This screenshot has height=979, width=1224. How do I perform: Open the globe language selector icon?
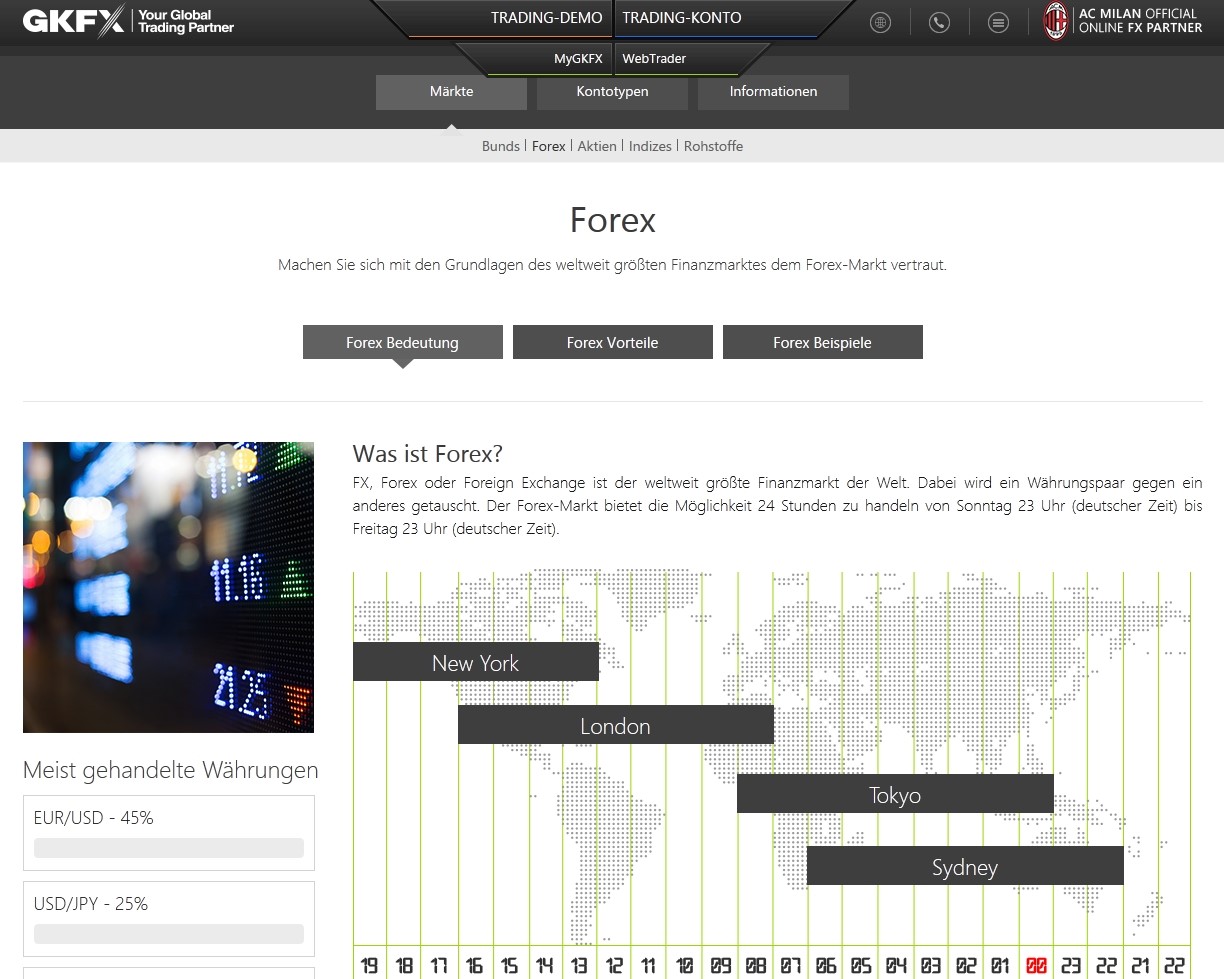(x=880, y=22)
